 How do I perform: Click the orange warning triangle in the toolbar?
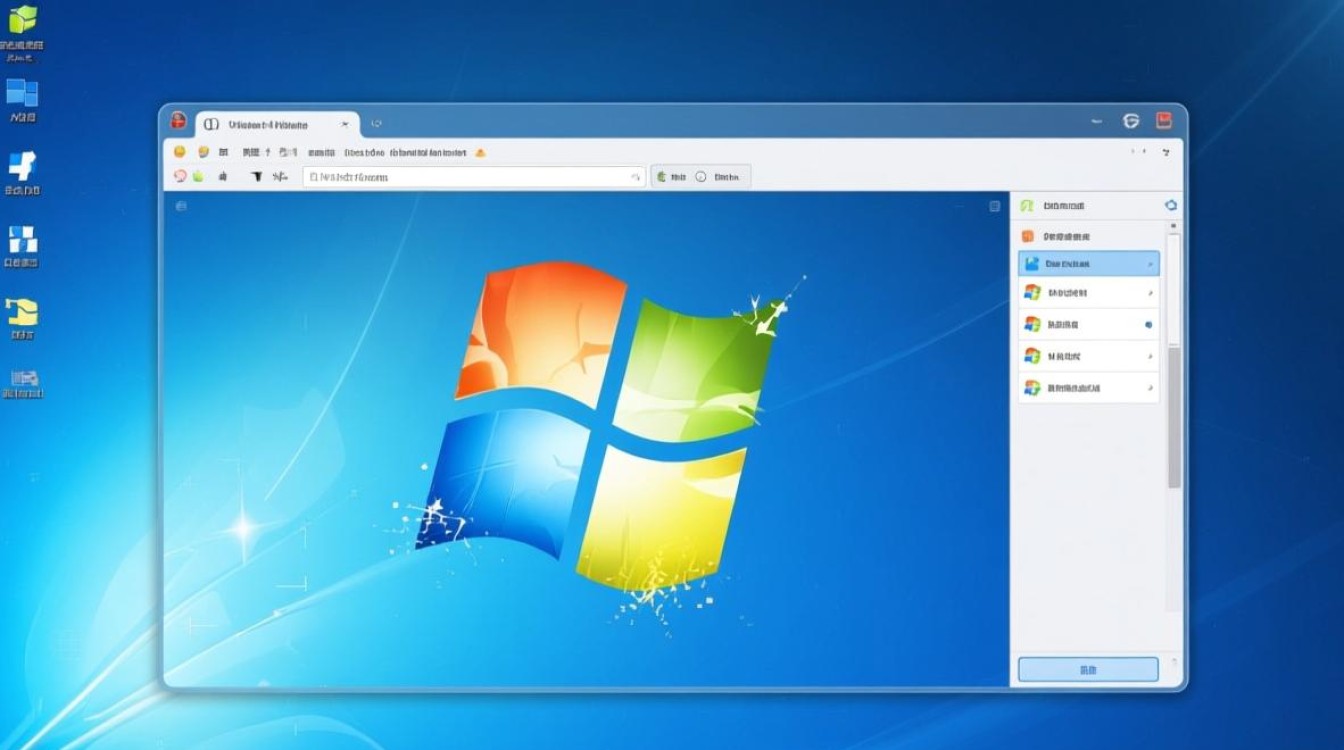[480, 153]
